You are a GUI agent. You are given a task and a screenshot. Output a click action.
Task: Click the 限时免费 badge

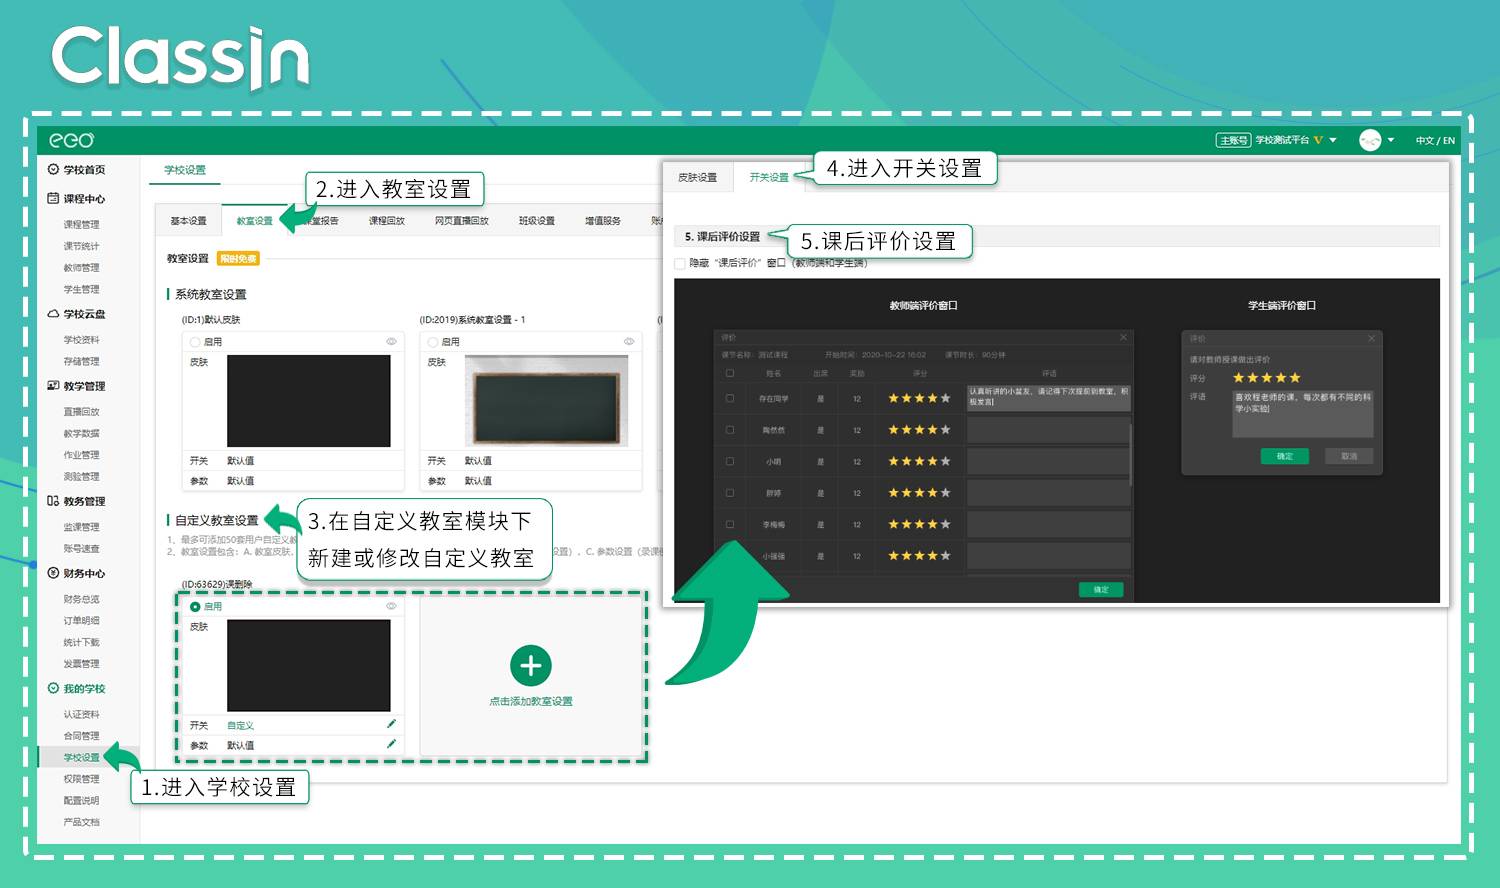(238, 258)
